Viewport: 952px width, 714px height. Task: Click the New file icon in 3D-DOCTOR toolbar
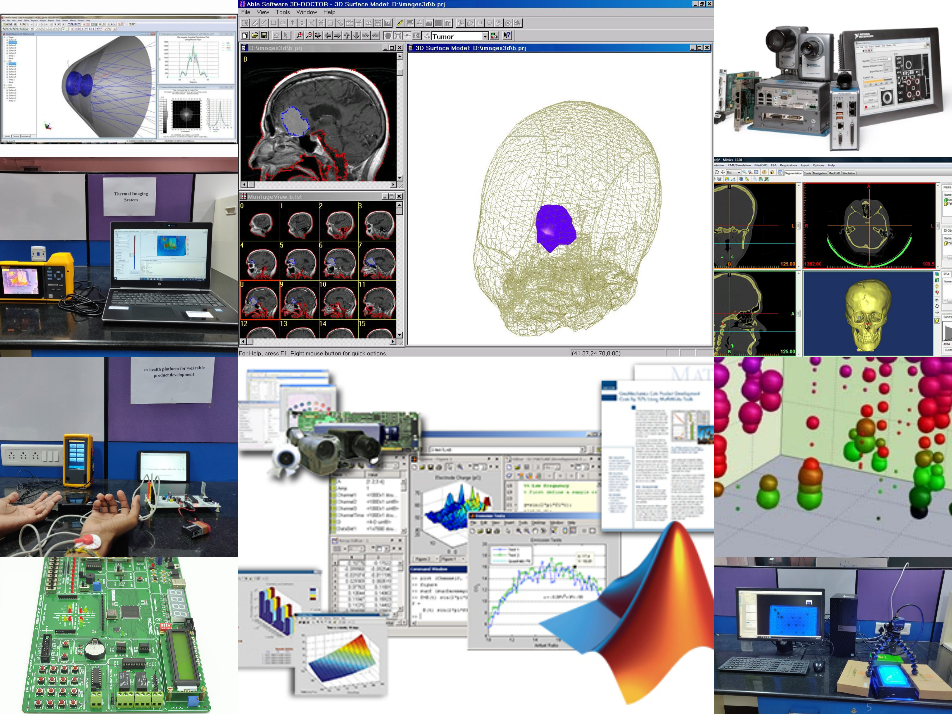click(x=245, y=35)
